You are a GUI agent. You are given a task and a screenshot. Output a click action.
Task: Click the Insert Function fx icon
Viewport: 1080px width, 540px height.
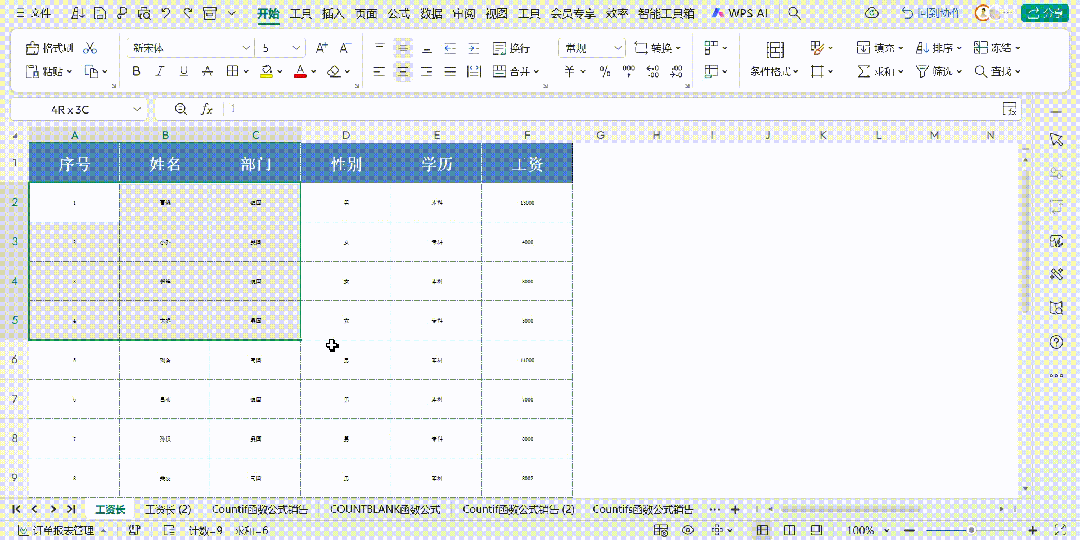coord(207,109)
